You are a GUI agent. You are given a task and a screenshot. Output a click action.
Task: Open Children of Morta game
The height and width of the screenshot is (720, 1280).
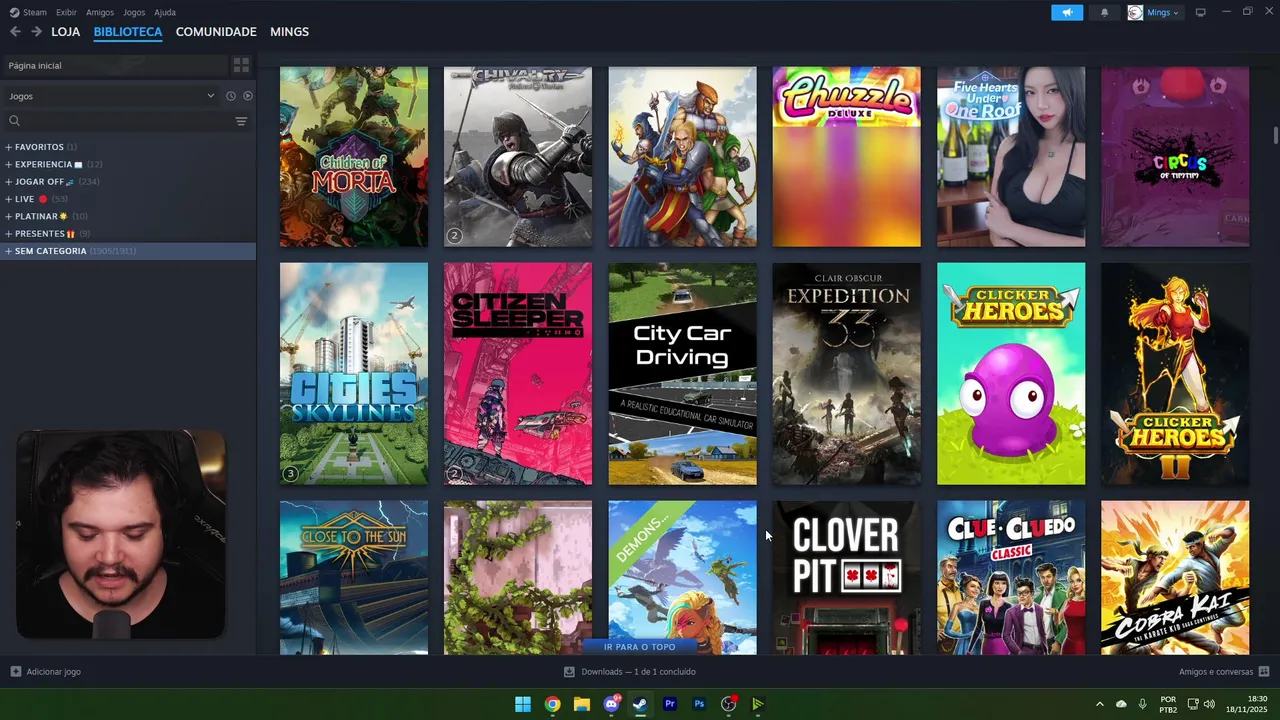tap(354, 156)
